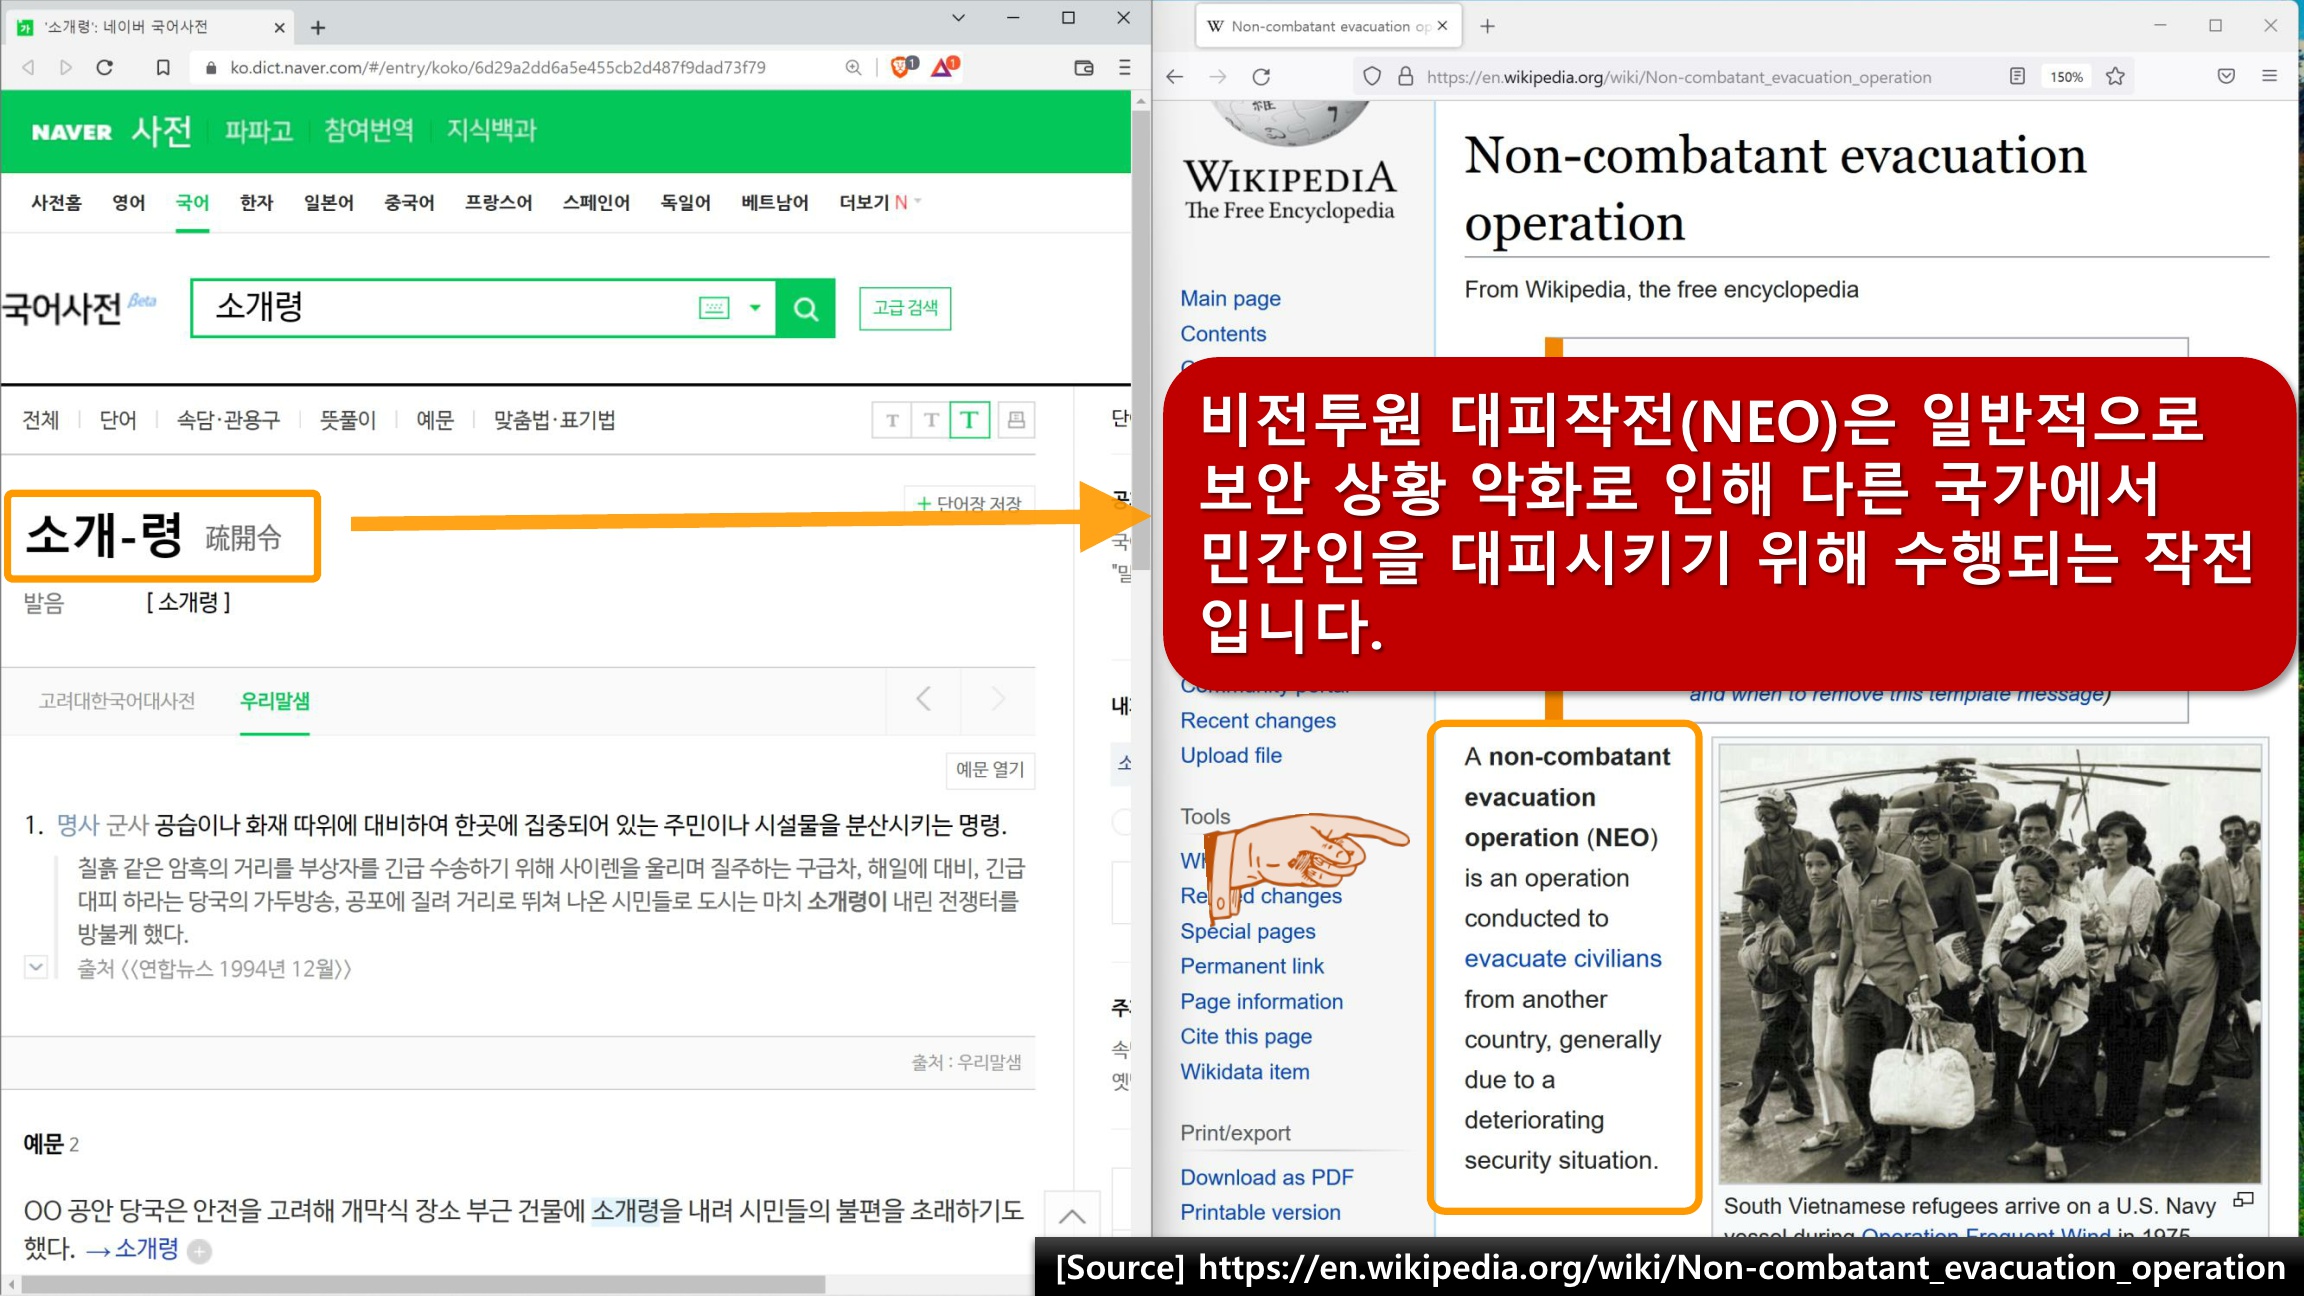Click the NAVER logo
The image size is (2304, 1296).
(71, 132)
